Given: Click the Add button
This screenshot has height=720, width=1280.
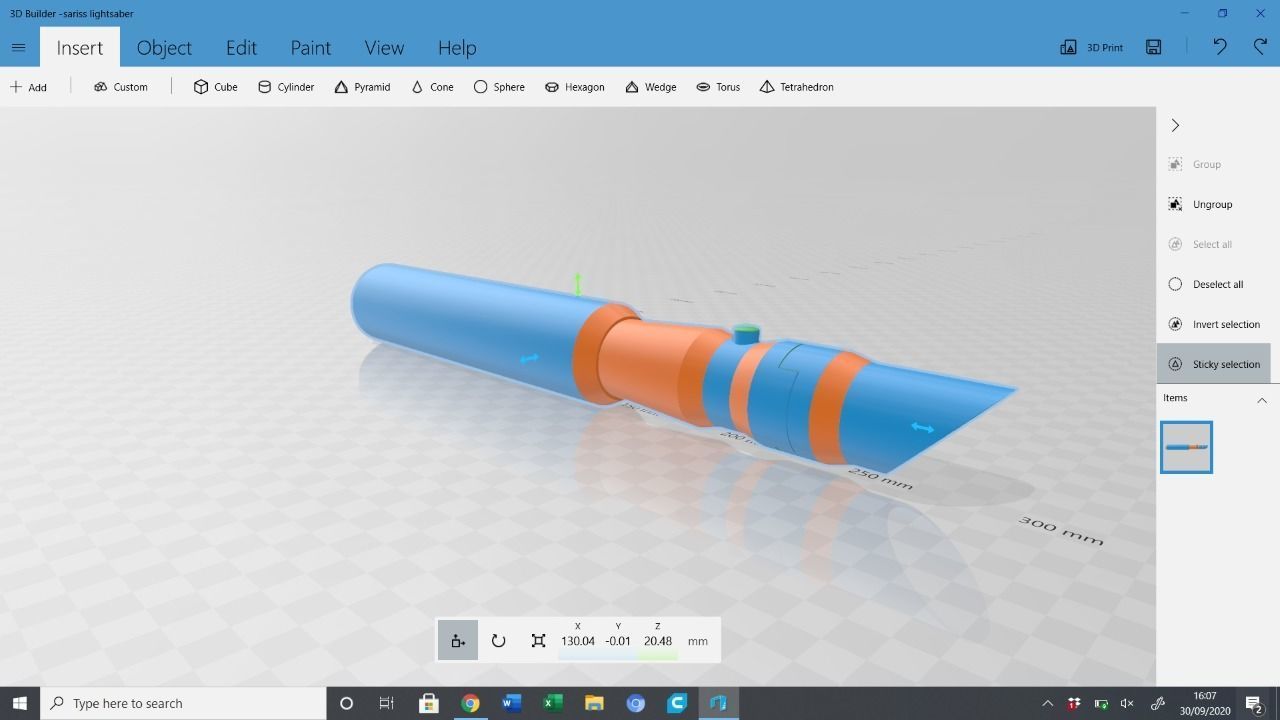Looking at the screenshot, I should 28,87.
